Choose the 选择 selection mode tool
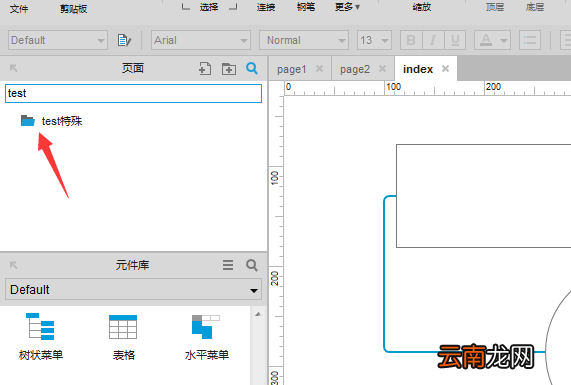Image resolution: width=571 pixels, height=385 pixels. point(209,7)
